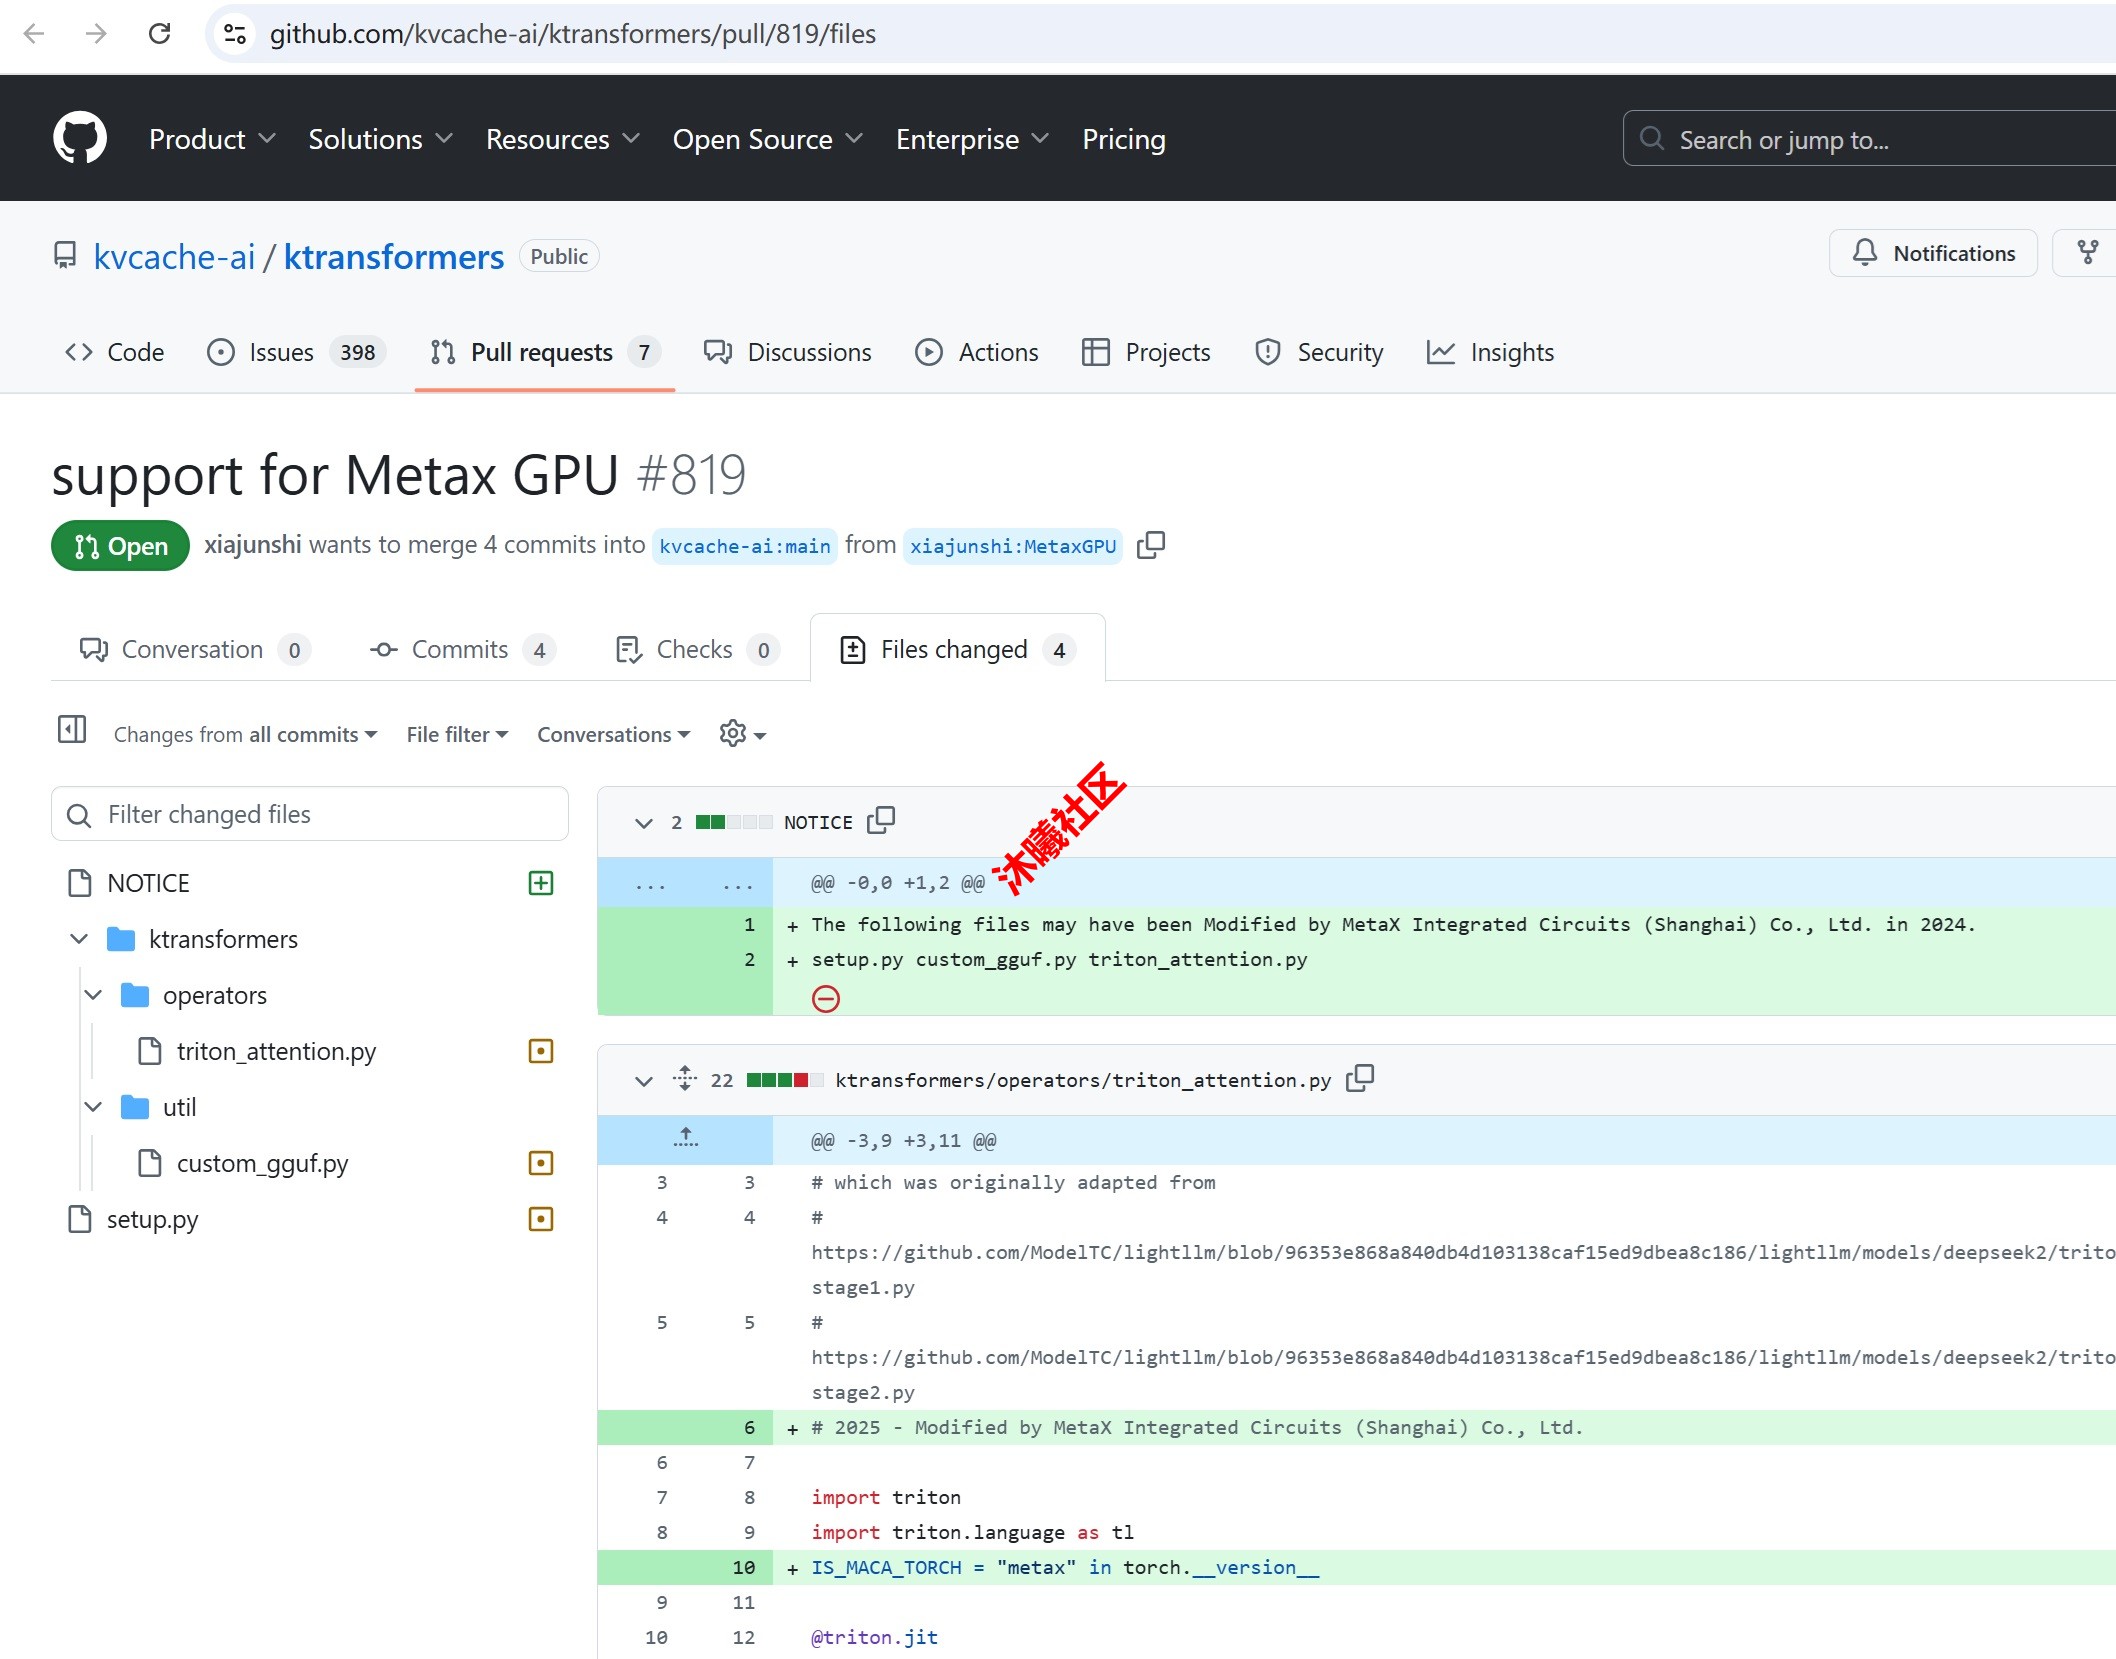This screenshot has width=2116, height=1659.
Task: Open kvcache-ai:main base branch link
Action: pos(745,546)
